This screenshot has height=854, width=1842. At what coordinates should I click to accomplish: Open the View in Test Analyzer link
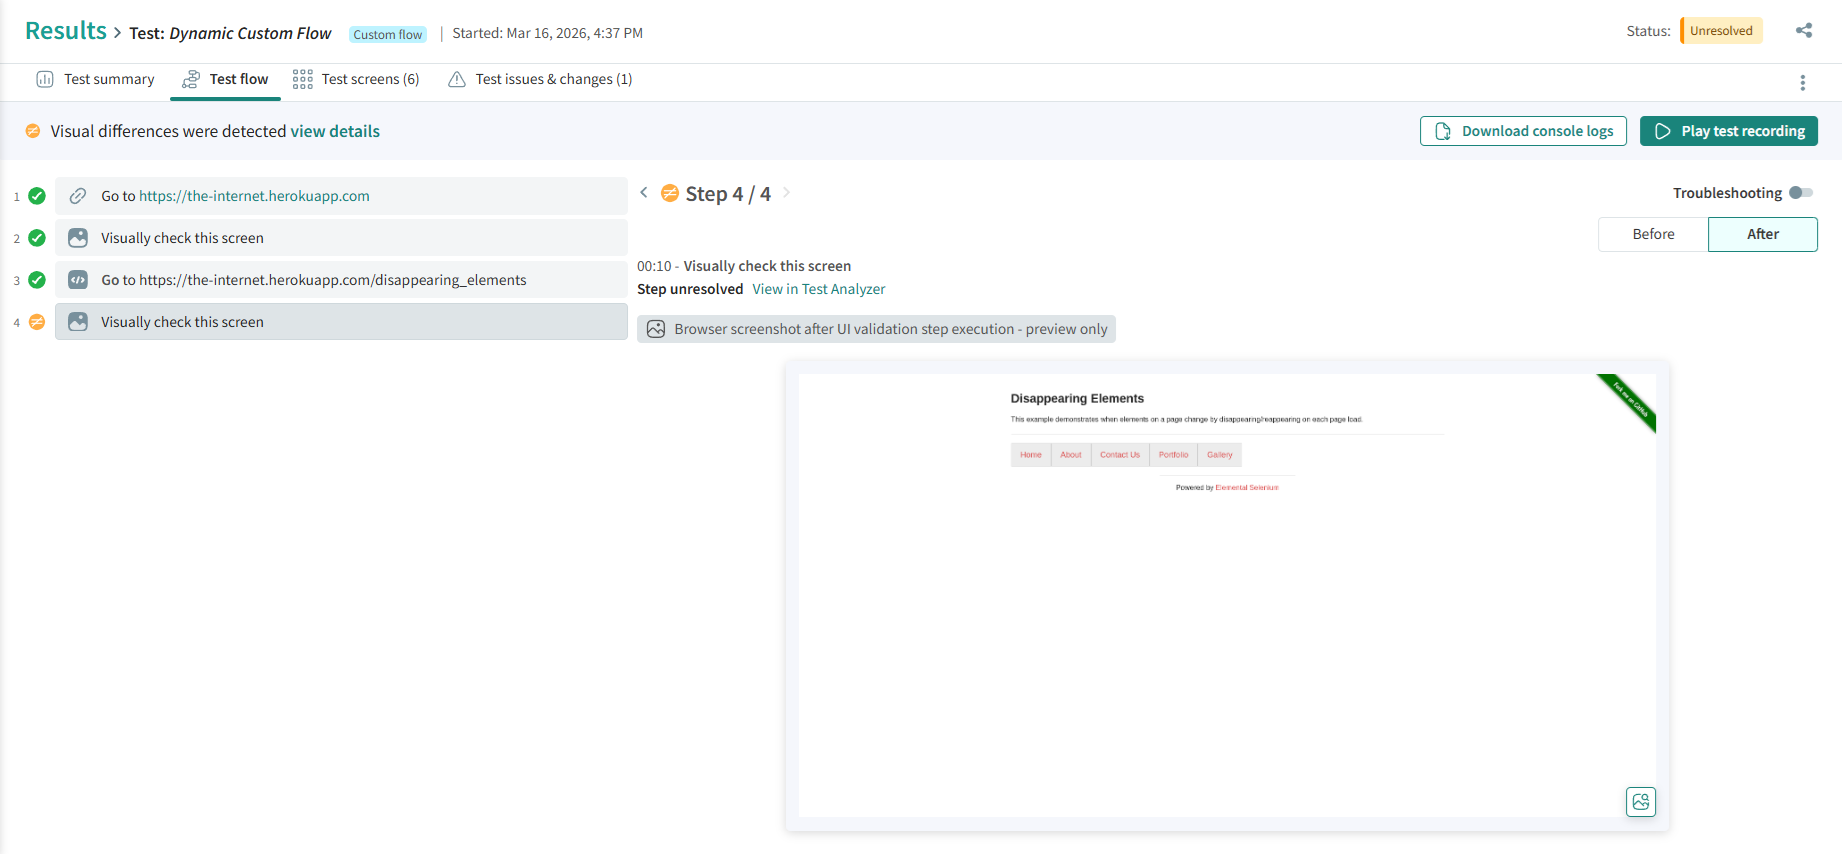point(818,289)
